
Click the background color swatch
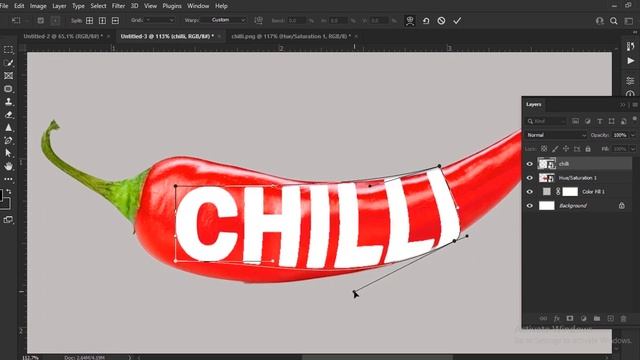coord(7,204)
